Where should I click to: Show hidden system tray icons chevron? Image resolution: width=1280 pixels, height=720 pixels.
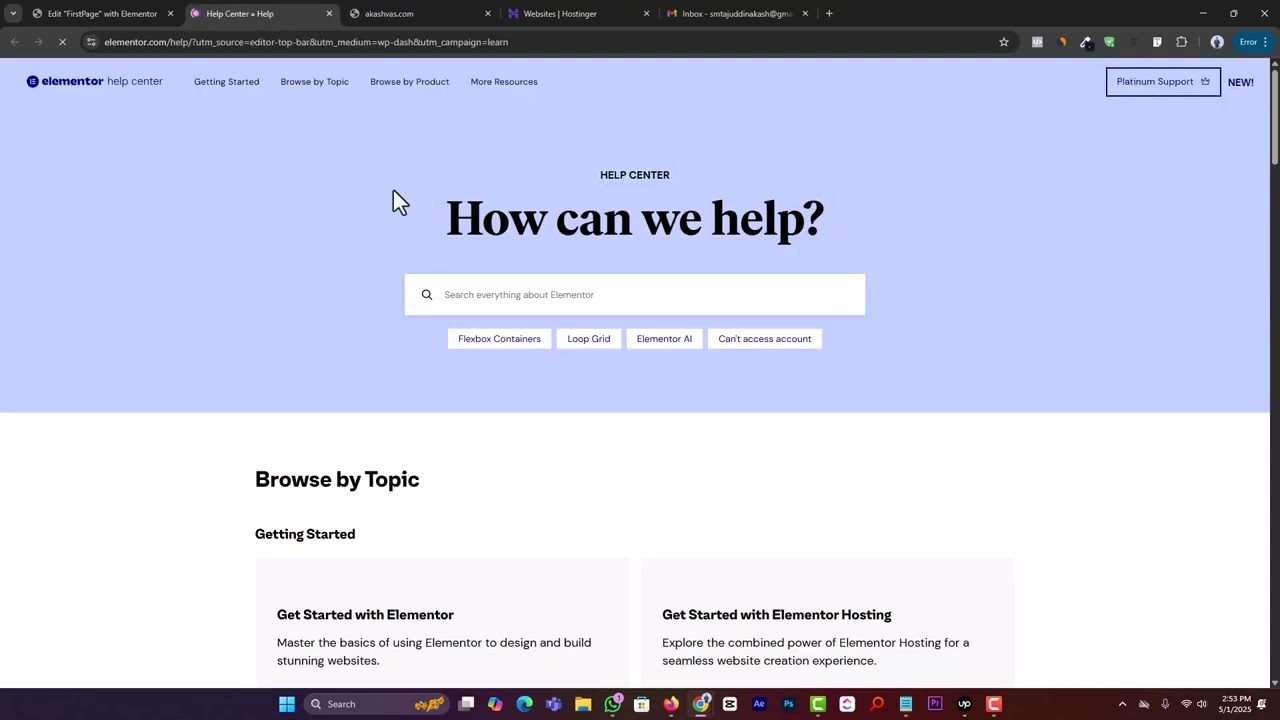tap(1122, 704)
